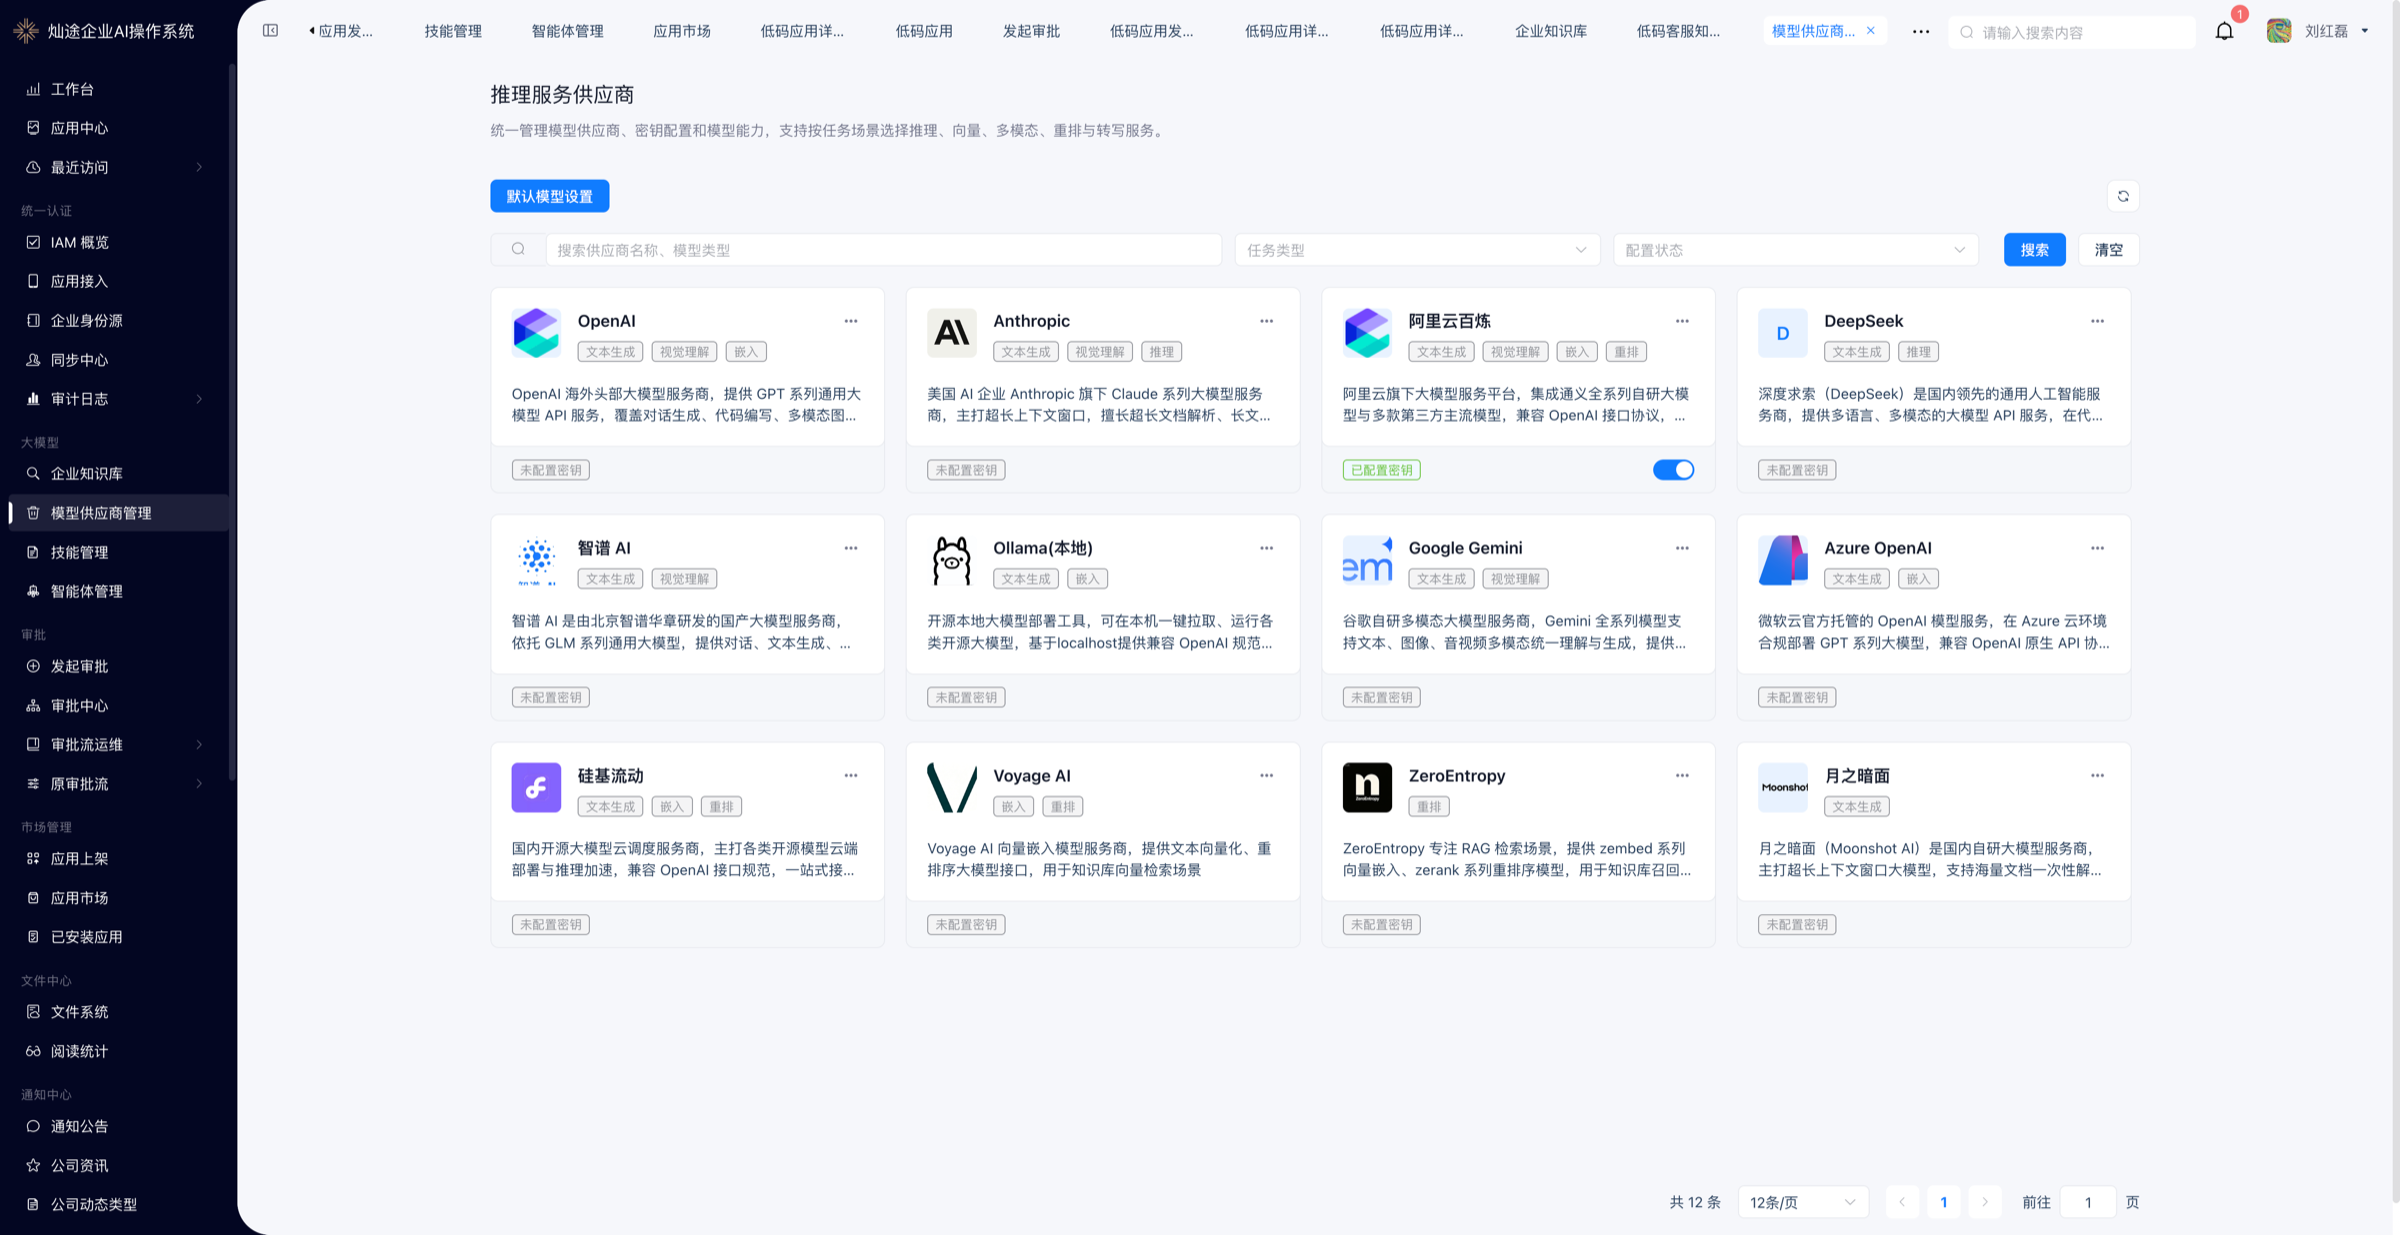2400x1235 pixels.
Task: Focus the global 请输入搜索内容 search box
Action: [x=2072, y=32]
